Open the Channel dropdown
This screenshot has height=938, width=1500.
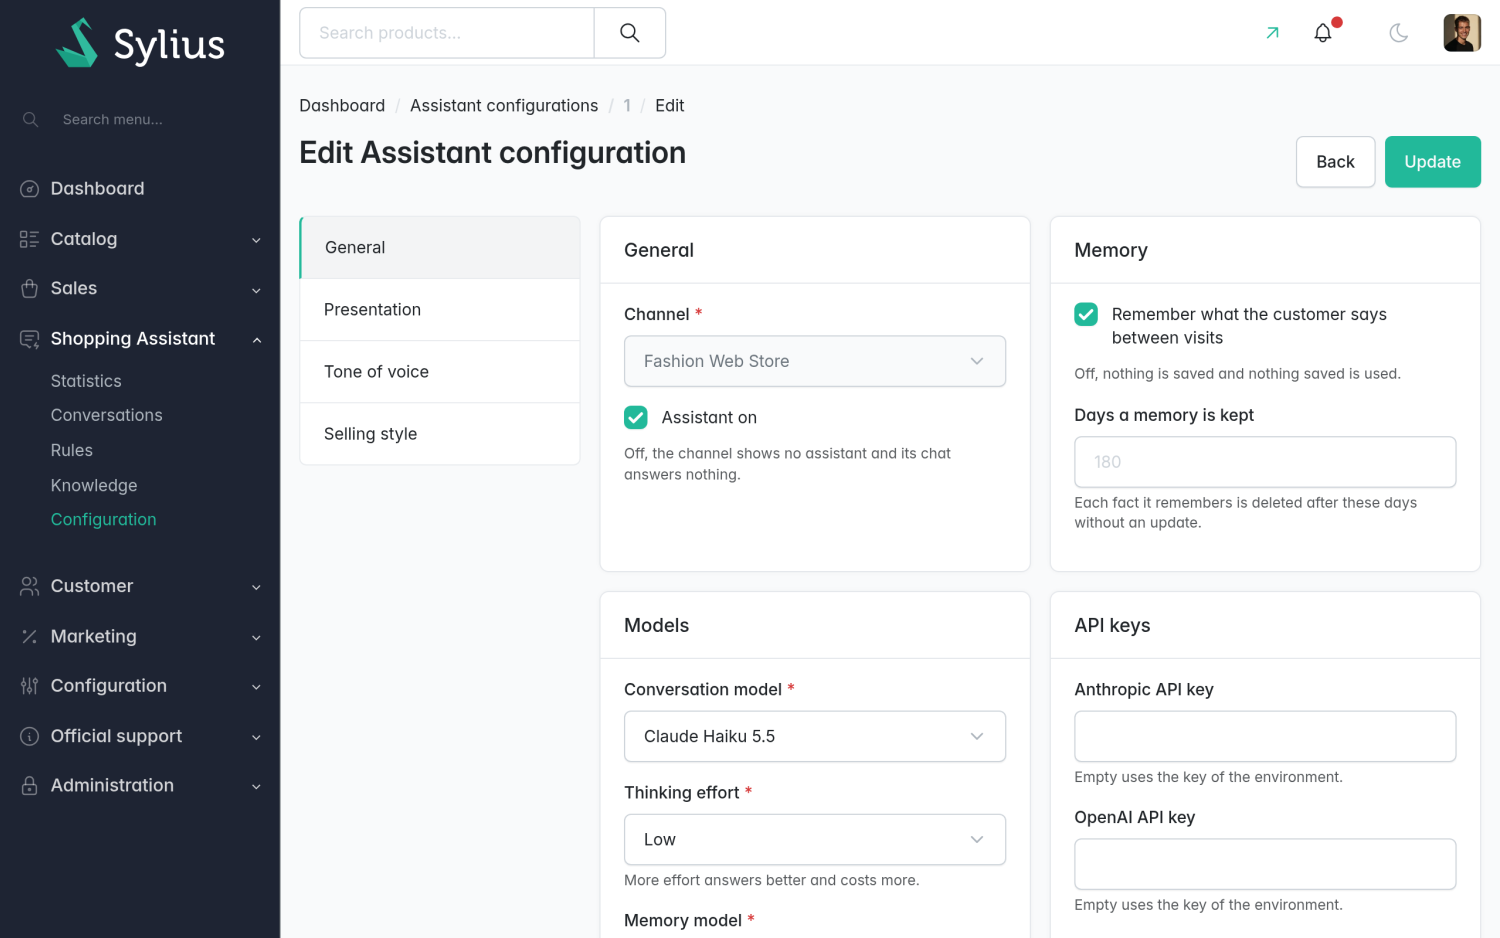coord(815,361)
